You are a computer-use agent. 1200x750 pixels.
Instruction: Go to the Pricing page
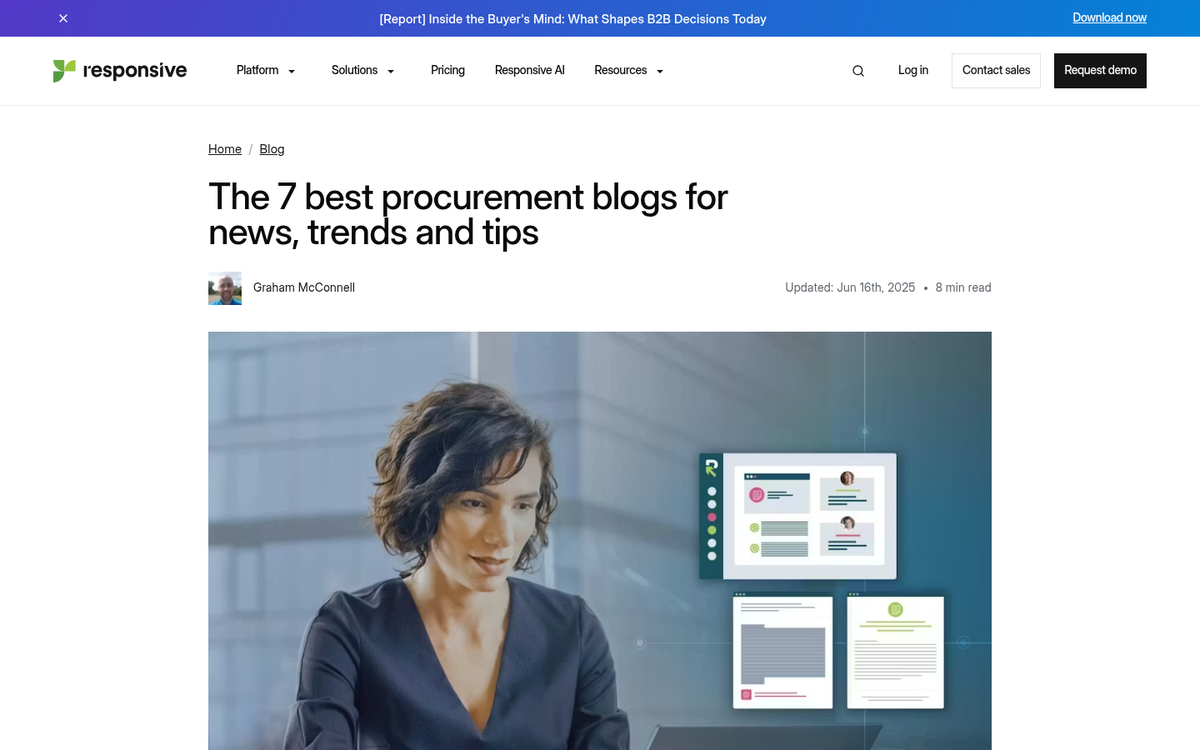[448, 70]
